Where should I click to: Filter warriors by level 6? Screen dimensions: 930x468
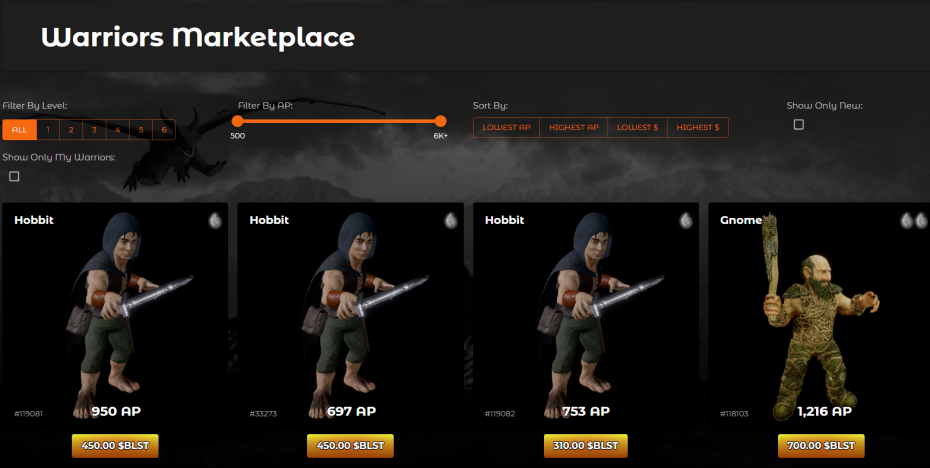164,129
